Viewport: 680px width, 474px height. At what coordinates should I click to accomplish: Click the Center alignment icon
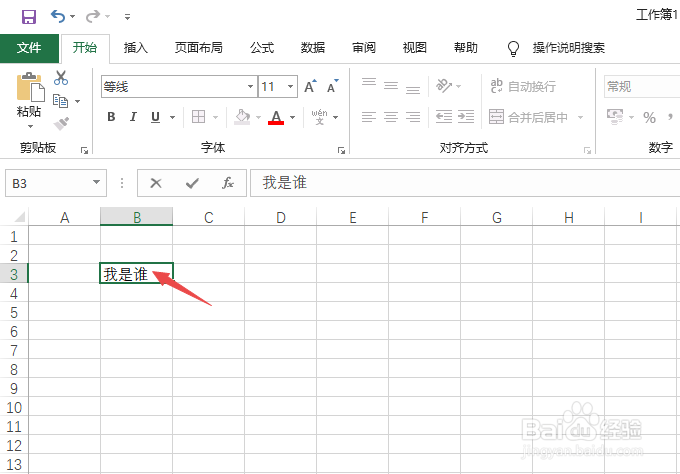tap(391, 117)
